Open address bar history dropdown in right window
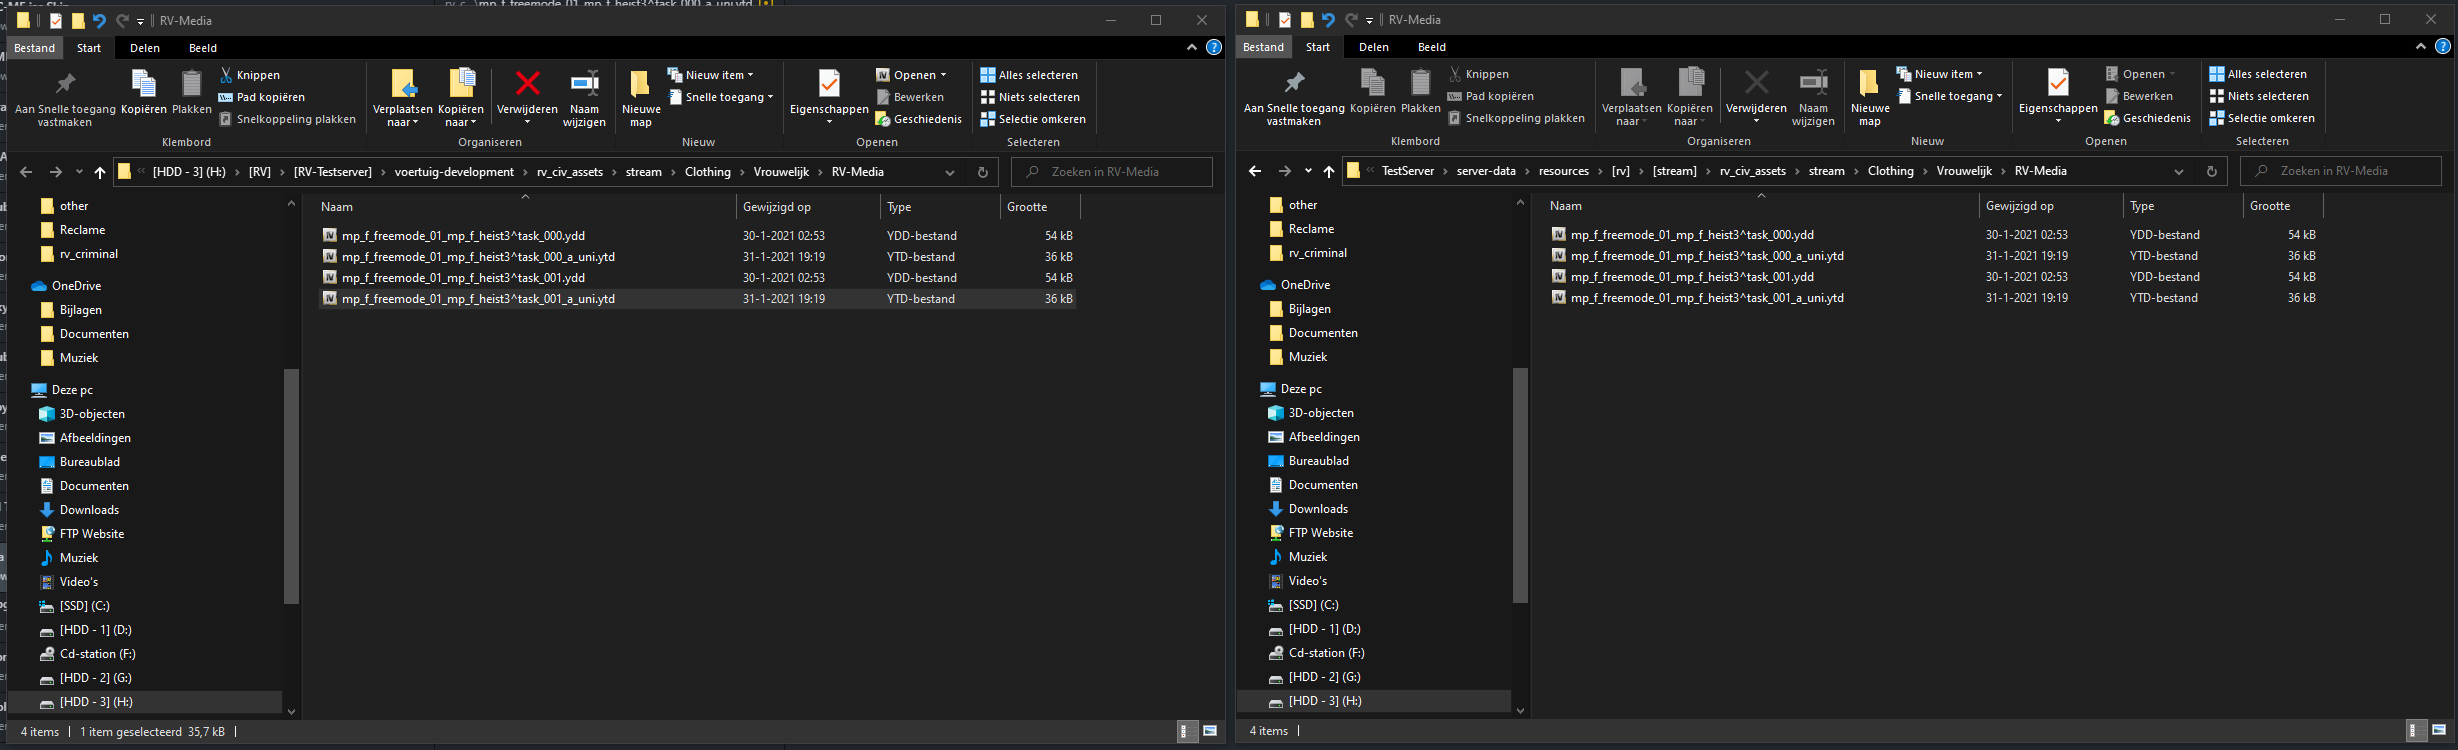The image size is (2458, 750). click(2178, 172)
